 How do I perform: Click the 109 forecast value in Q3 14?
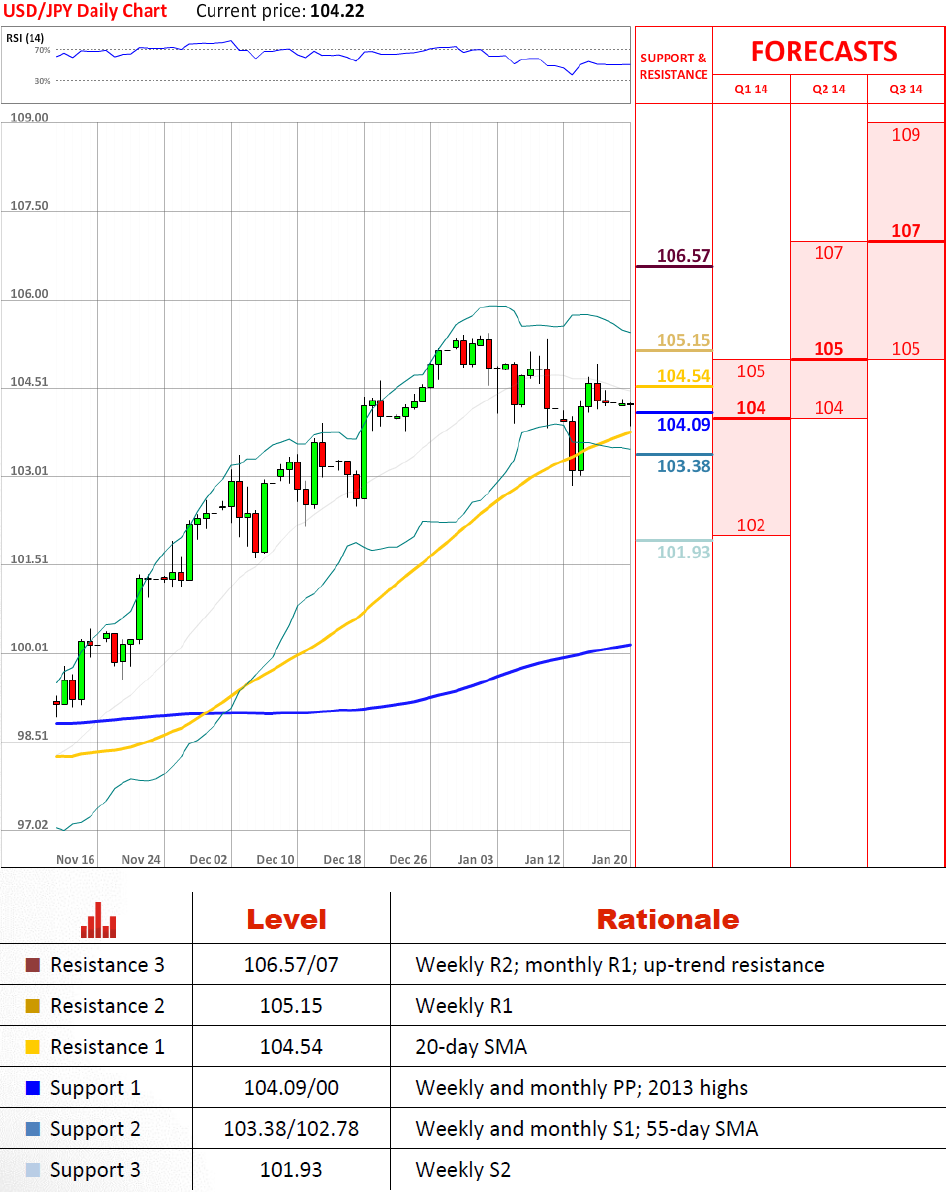tap(905, 135)
